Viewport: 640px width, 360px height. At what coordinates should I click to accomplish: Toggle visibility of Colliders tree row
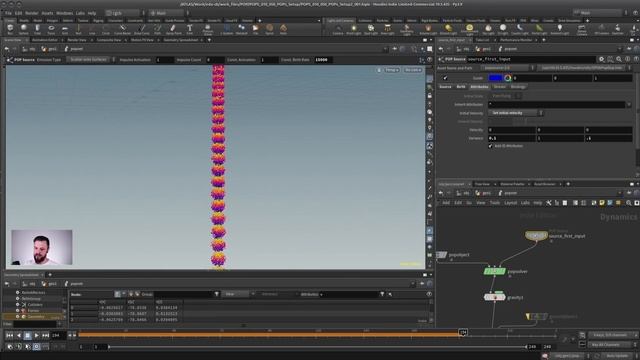click(18, 304)
